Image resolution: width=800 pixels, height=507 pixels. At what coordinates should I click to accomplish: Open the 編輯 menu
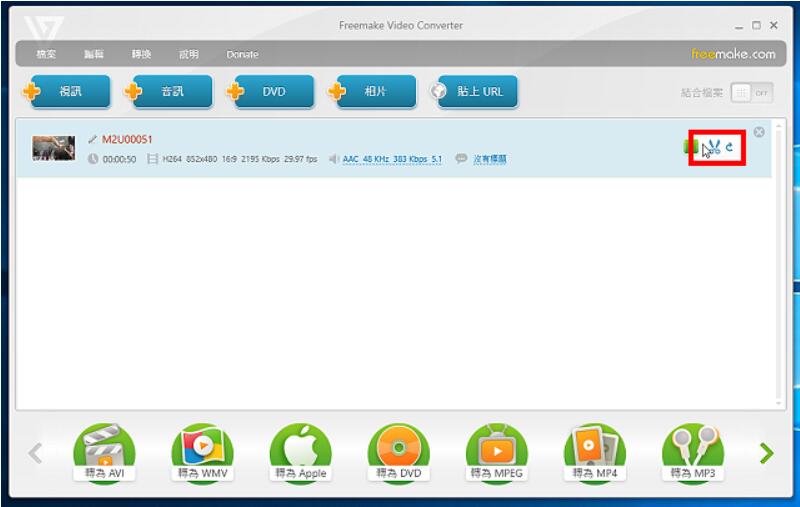pyautogui.click(x=94, y=54)
